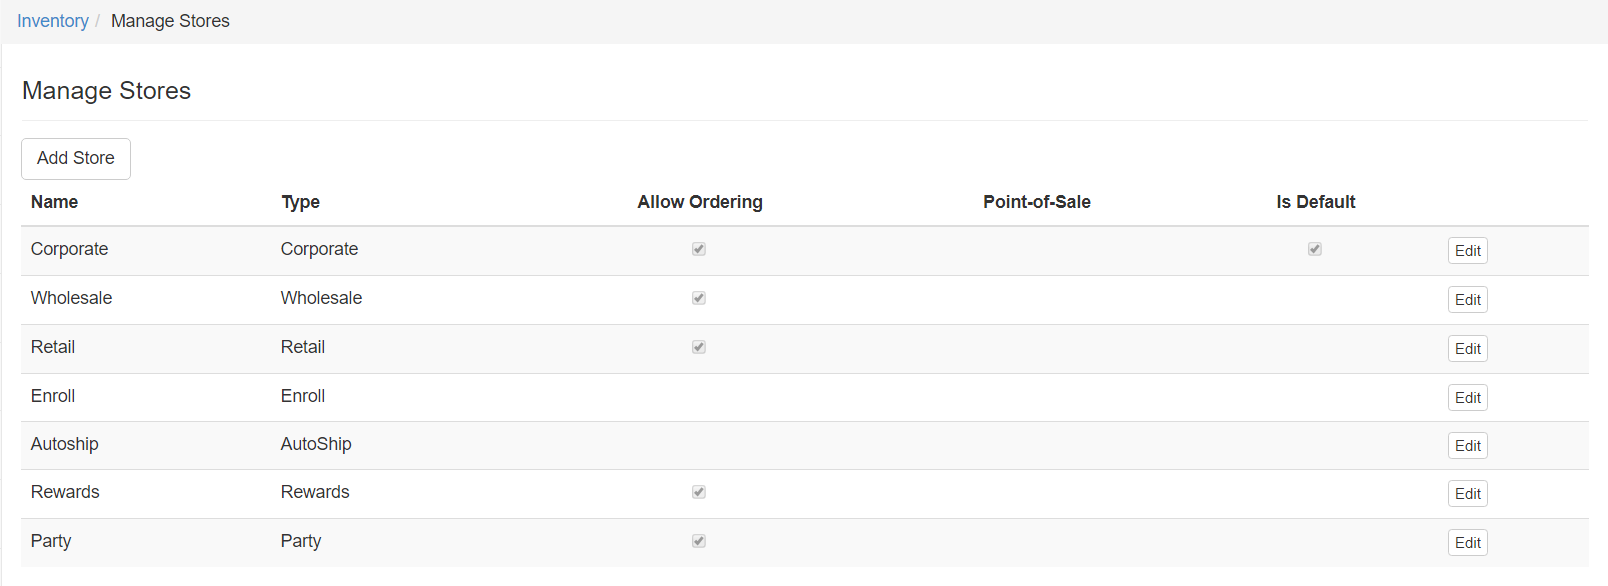Select the Manage Stores breadcrumb item

coord(170,21)
